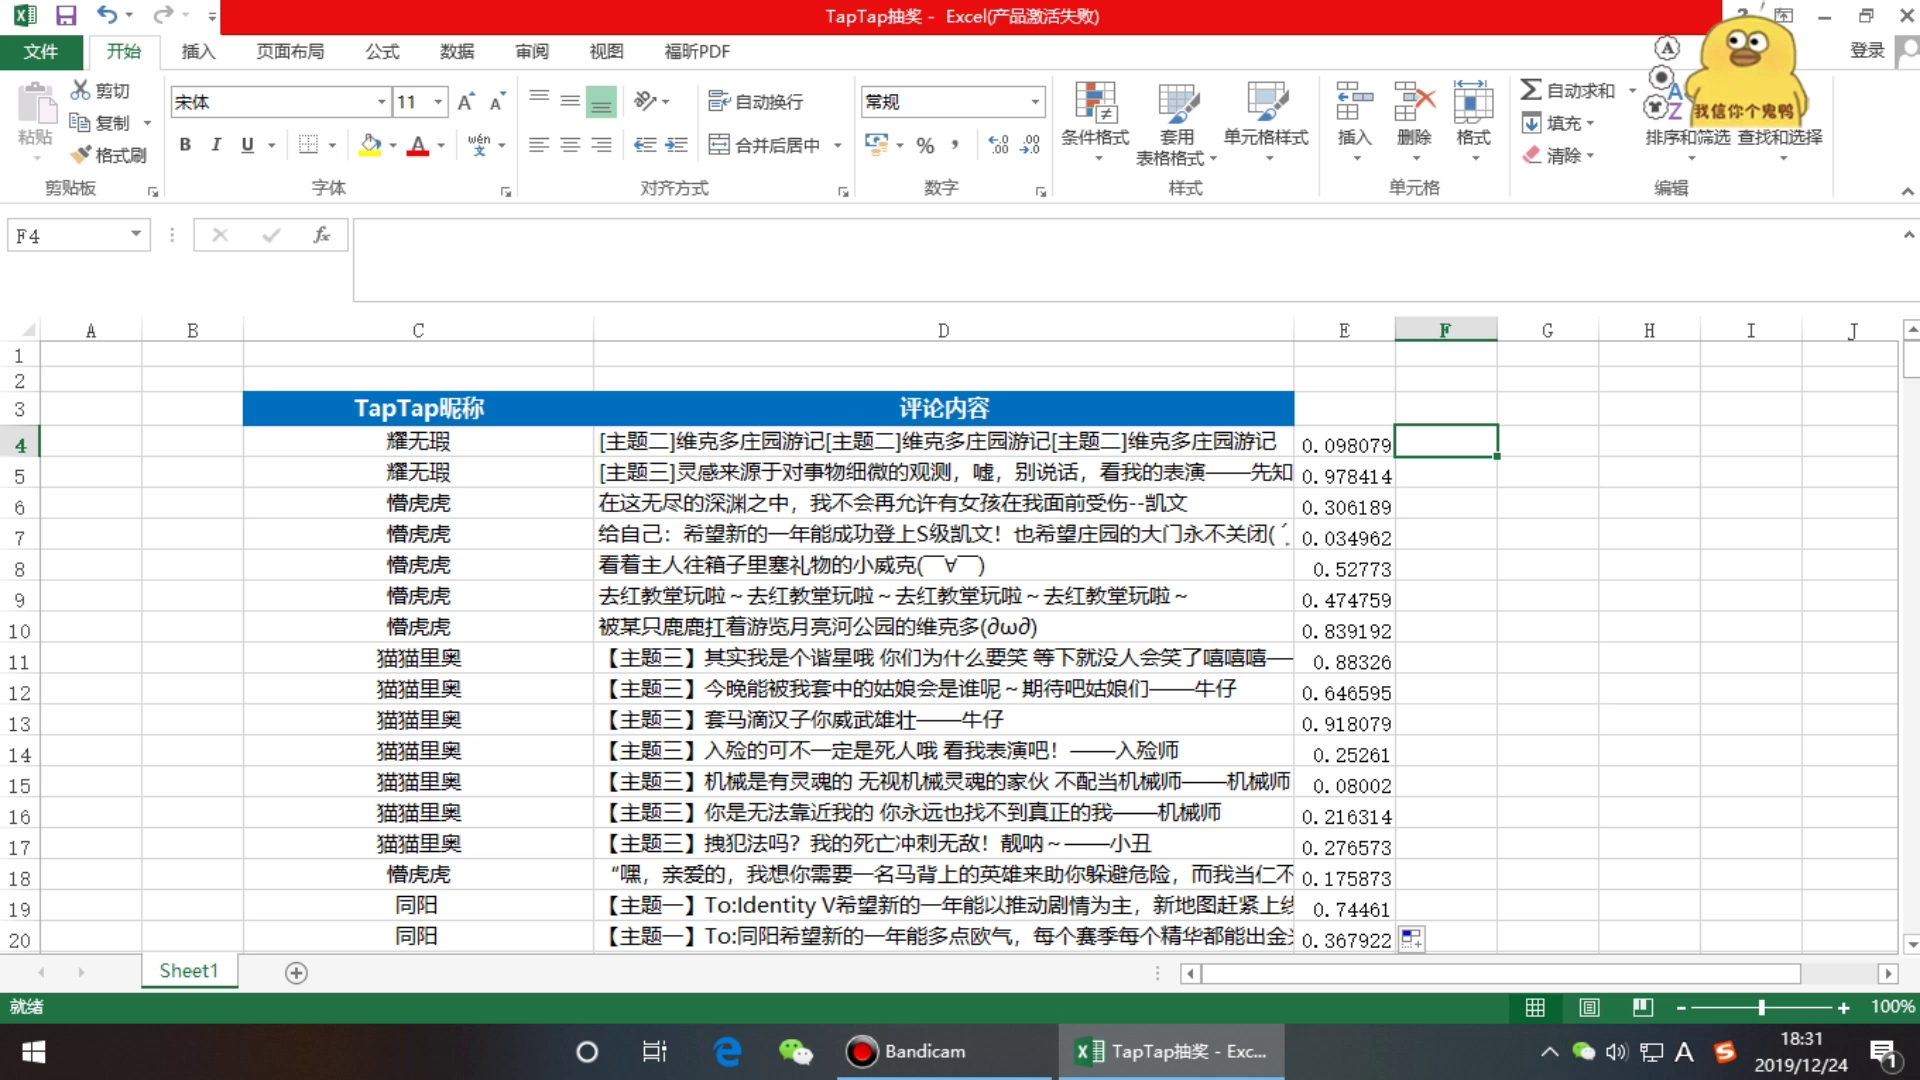Open the font size dropdown showing 11
1920x1080 pixels.
click(438, 101)
